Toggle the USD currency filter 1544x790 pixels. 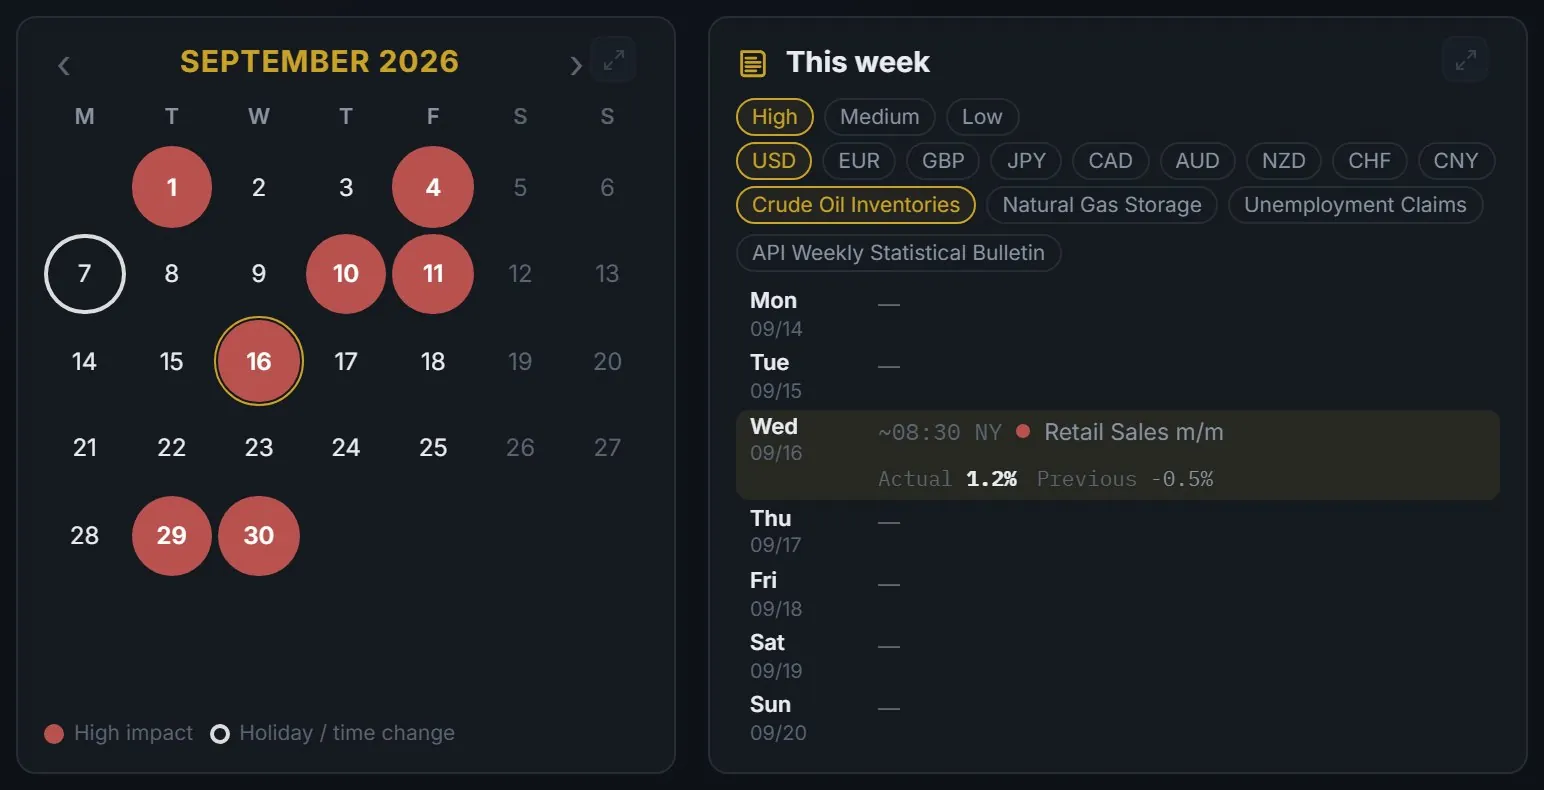coord(774,161)
